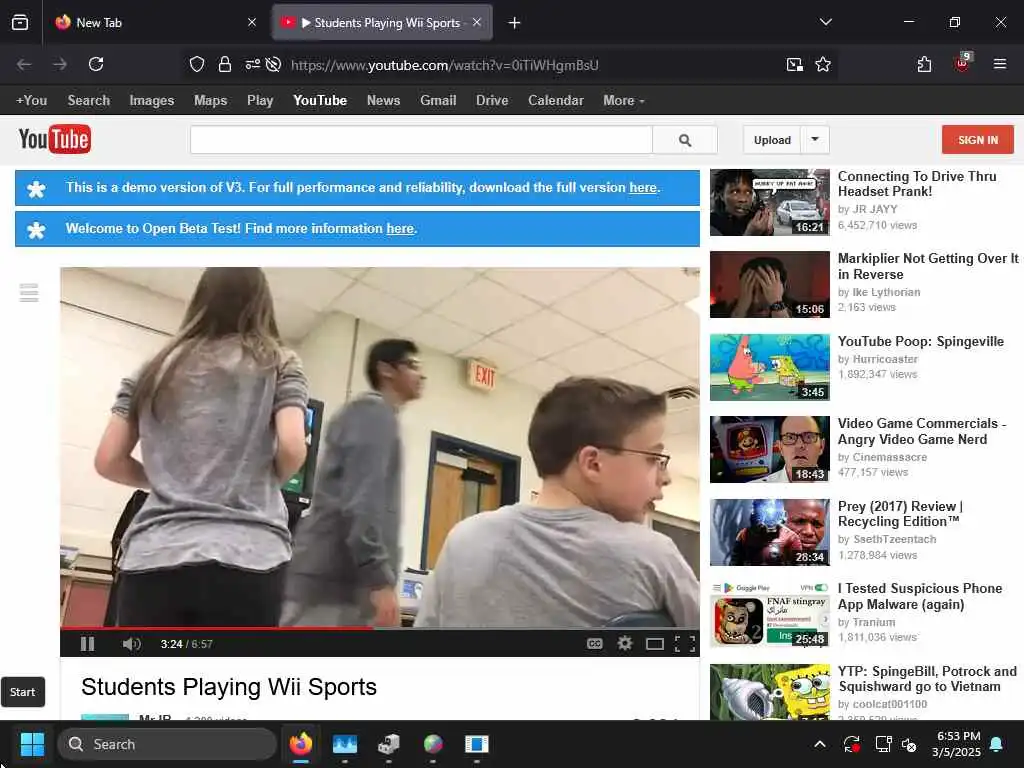Launch picture-in-picture from the address bar
This screenshot has height=768, width=1024.
[x=795, y=64]
